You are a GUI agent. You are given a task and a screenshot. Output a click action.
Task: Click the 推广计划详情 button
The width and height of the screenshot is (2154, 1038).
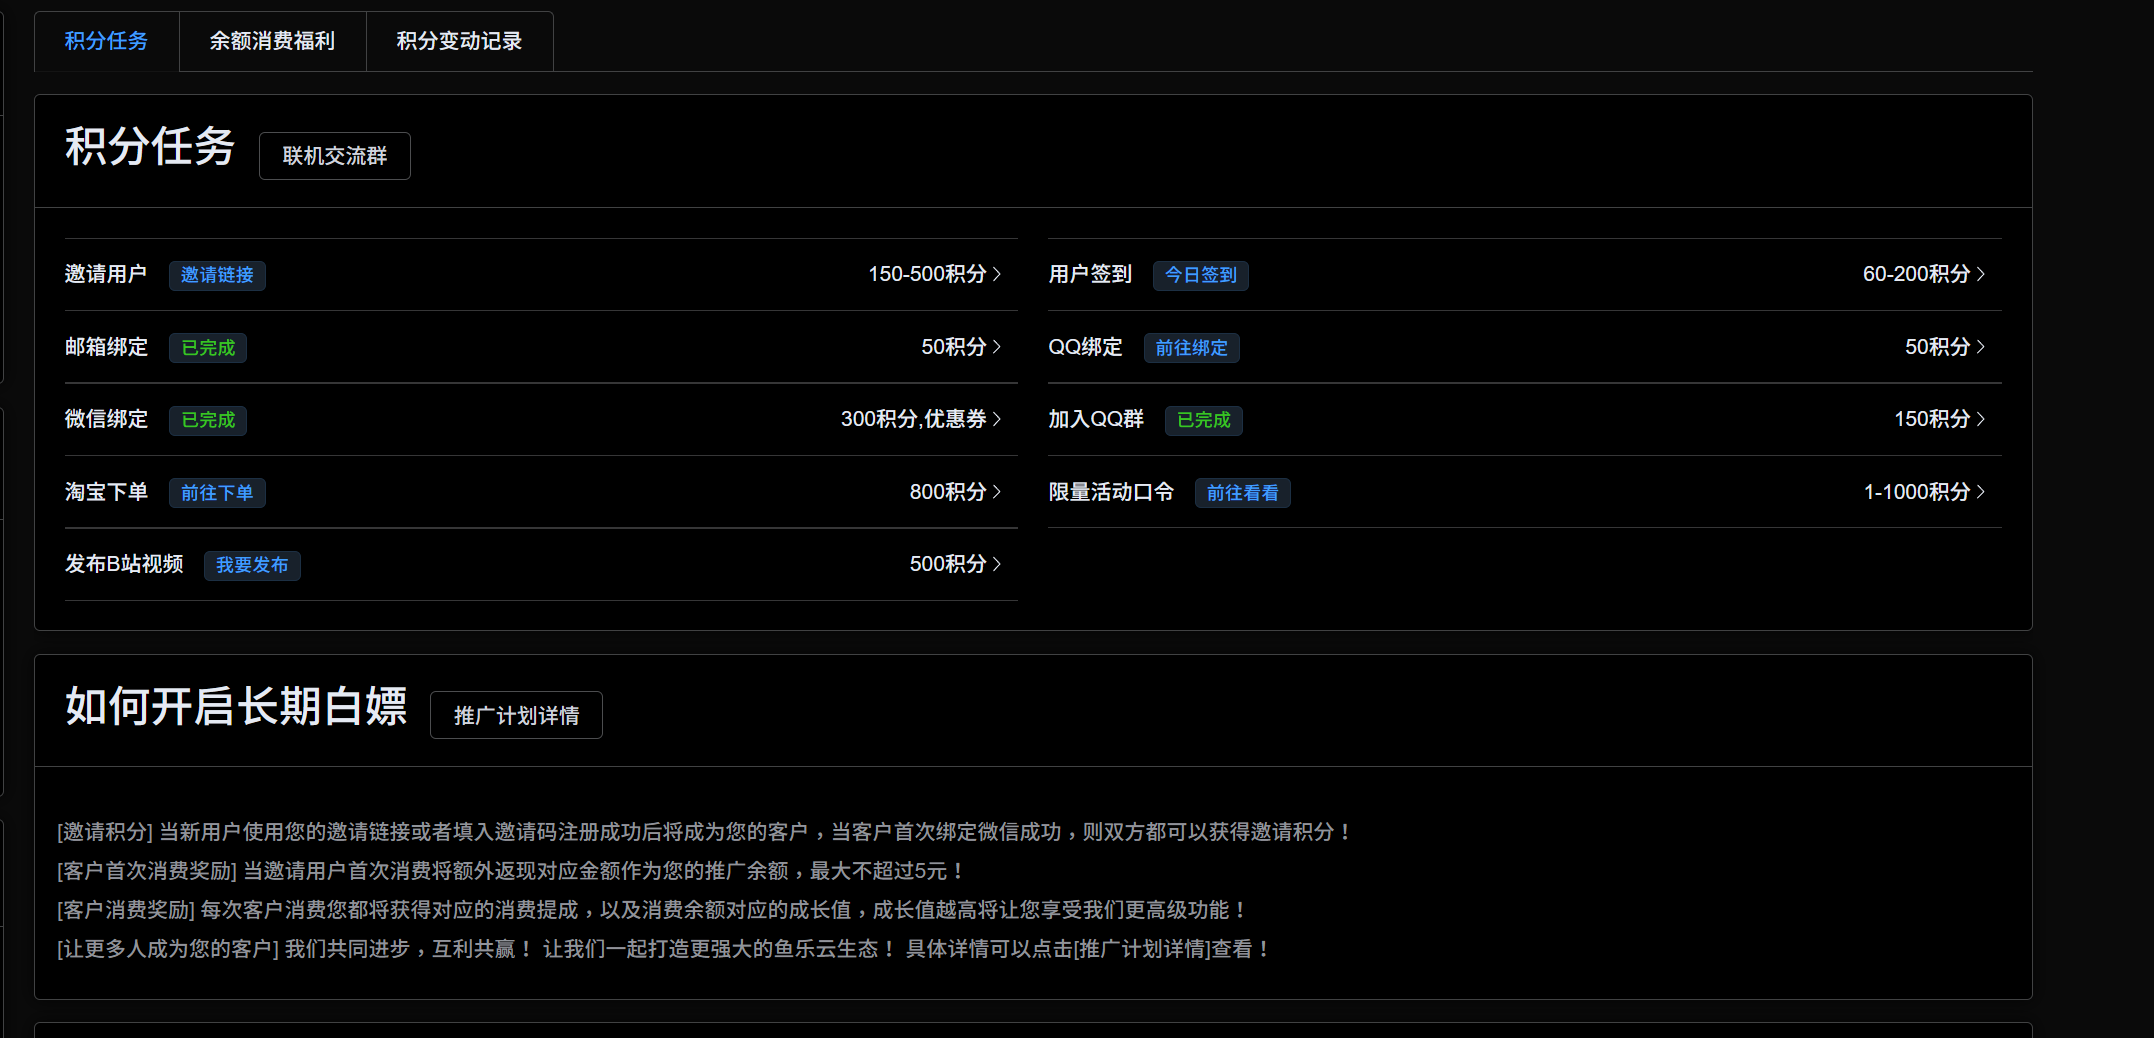coord(516,716)
